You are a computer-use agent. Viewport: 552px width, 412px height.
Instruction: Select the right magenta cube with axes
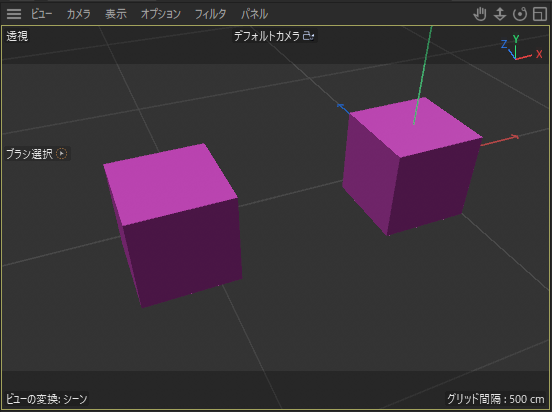412,166
